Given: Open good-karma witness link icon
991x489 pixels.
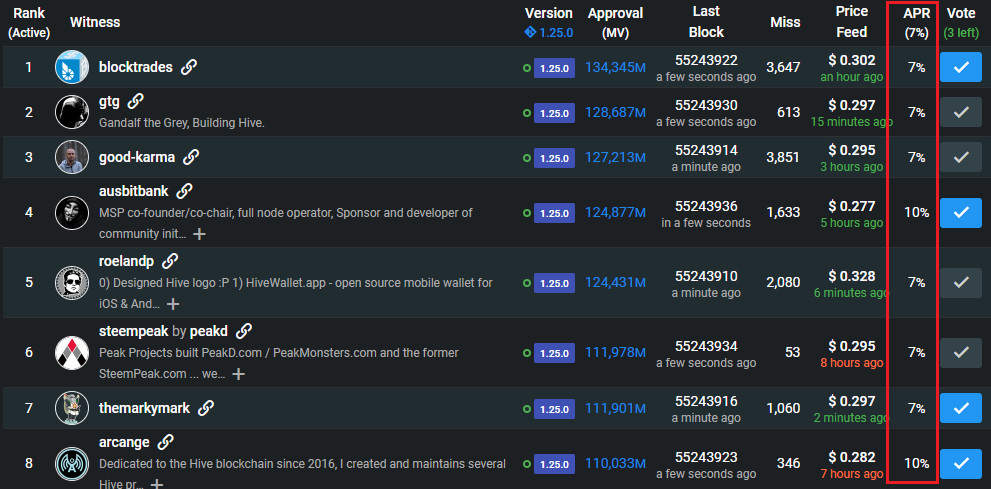Looking at the screenshot, I should click(x=191, y=157).
